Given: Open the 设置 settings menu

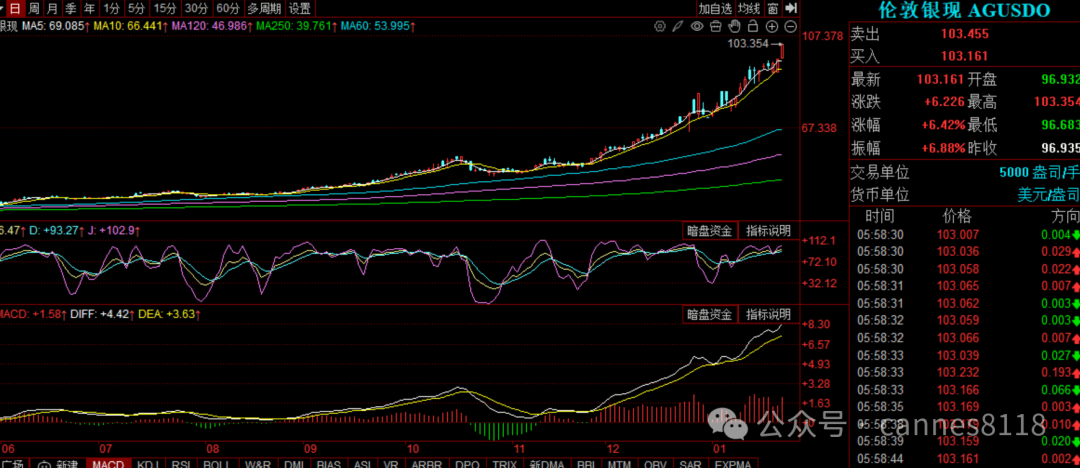Looking at the screenshot, I should point(300,8).
